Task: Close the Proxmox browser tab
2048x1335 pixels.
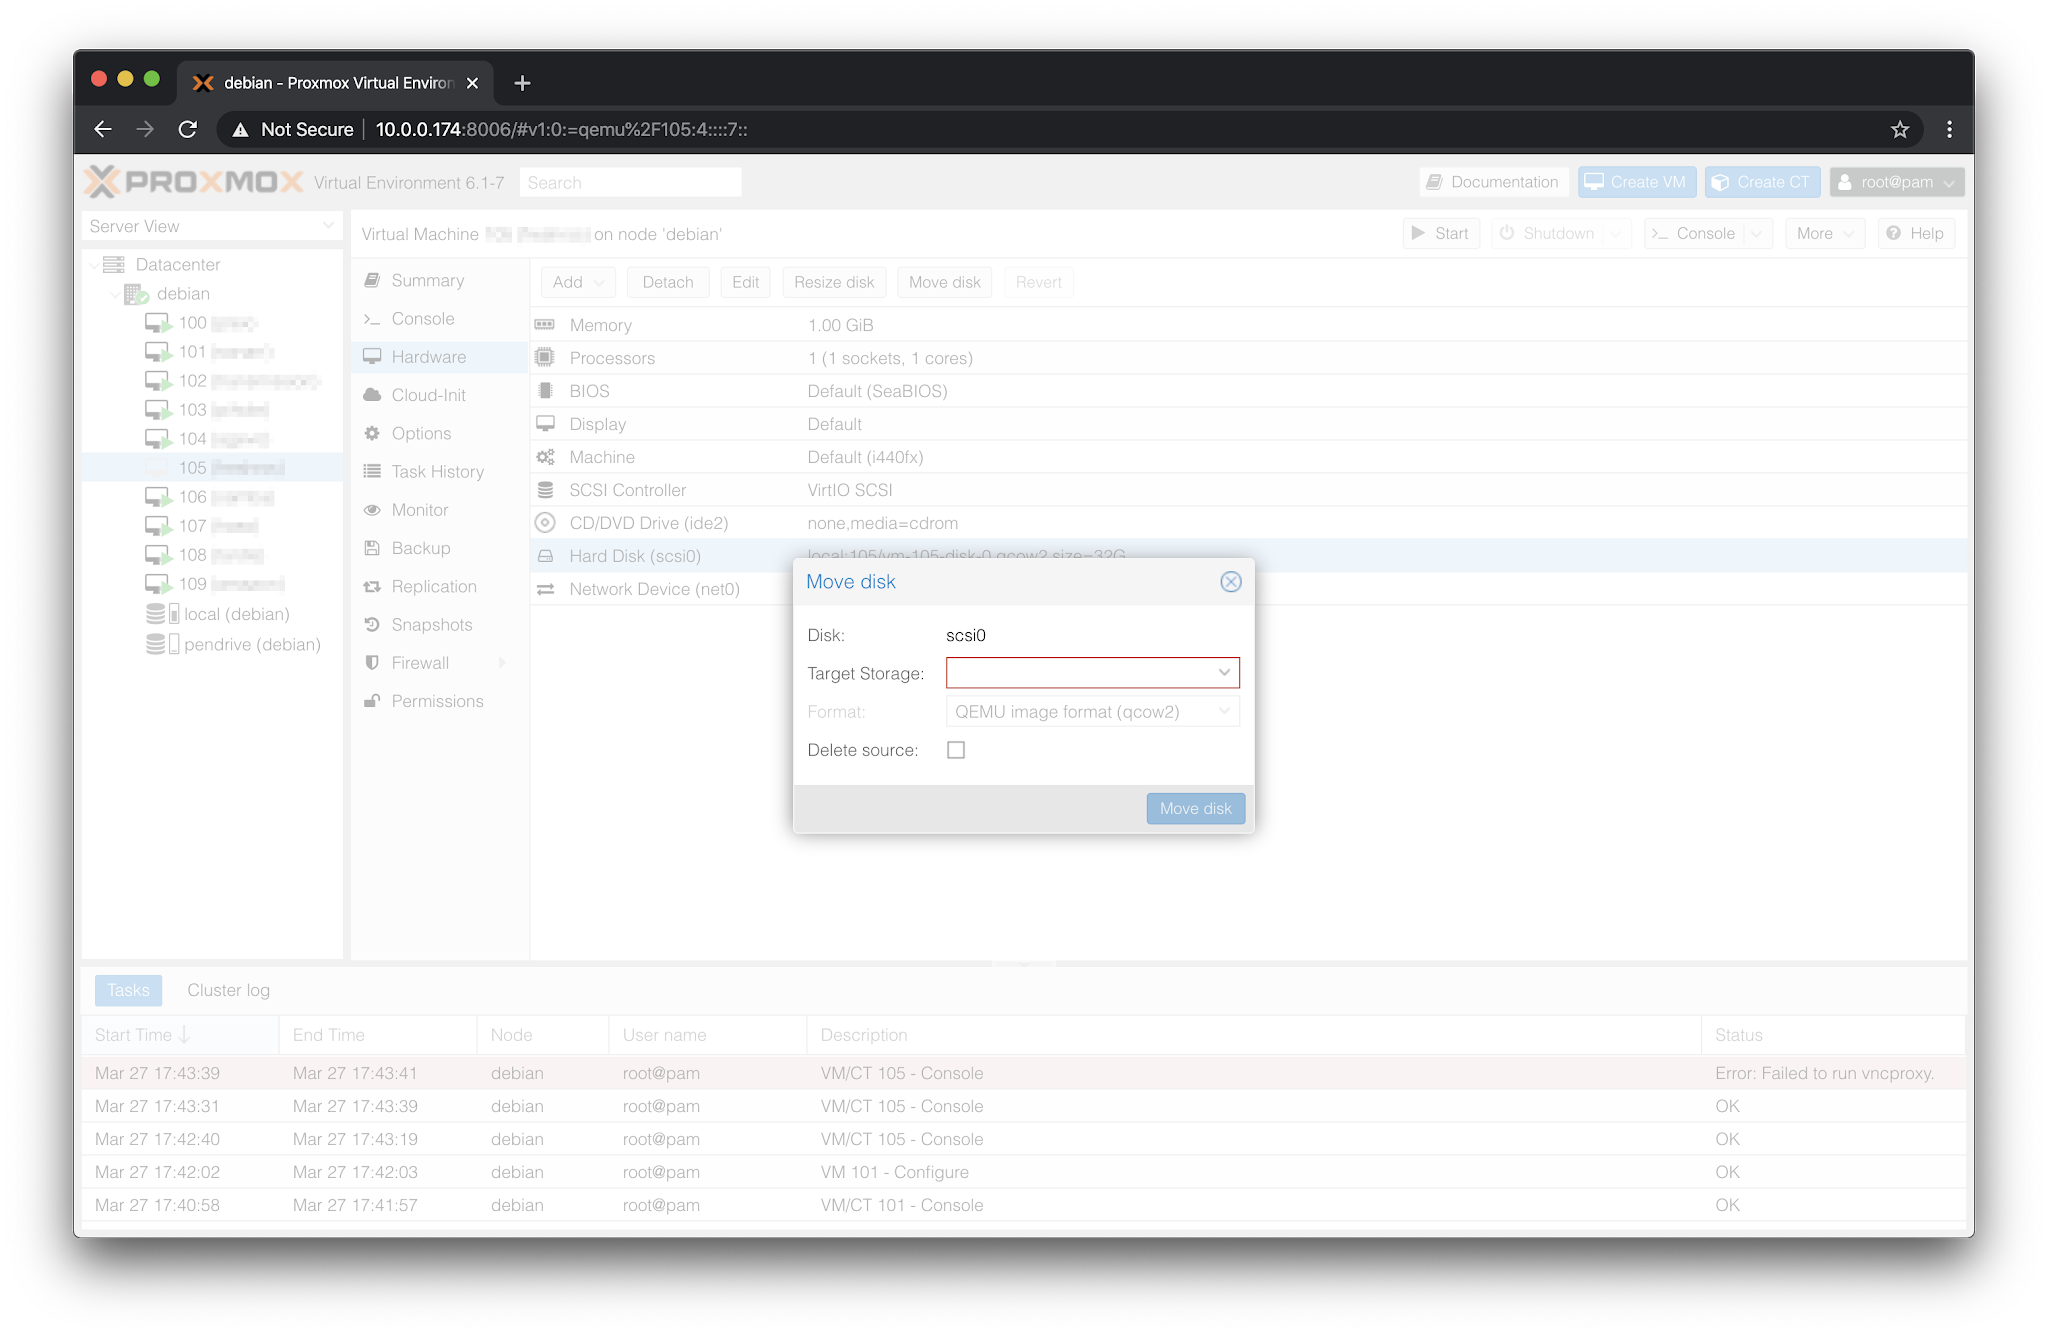Action: point(472,83)
